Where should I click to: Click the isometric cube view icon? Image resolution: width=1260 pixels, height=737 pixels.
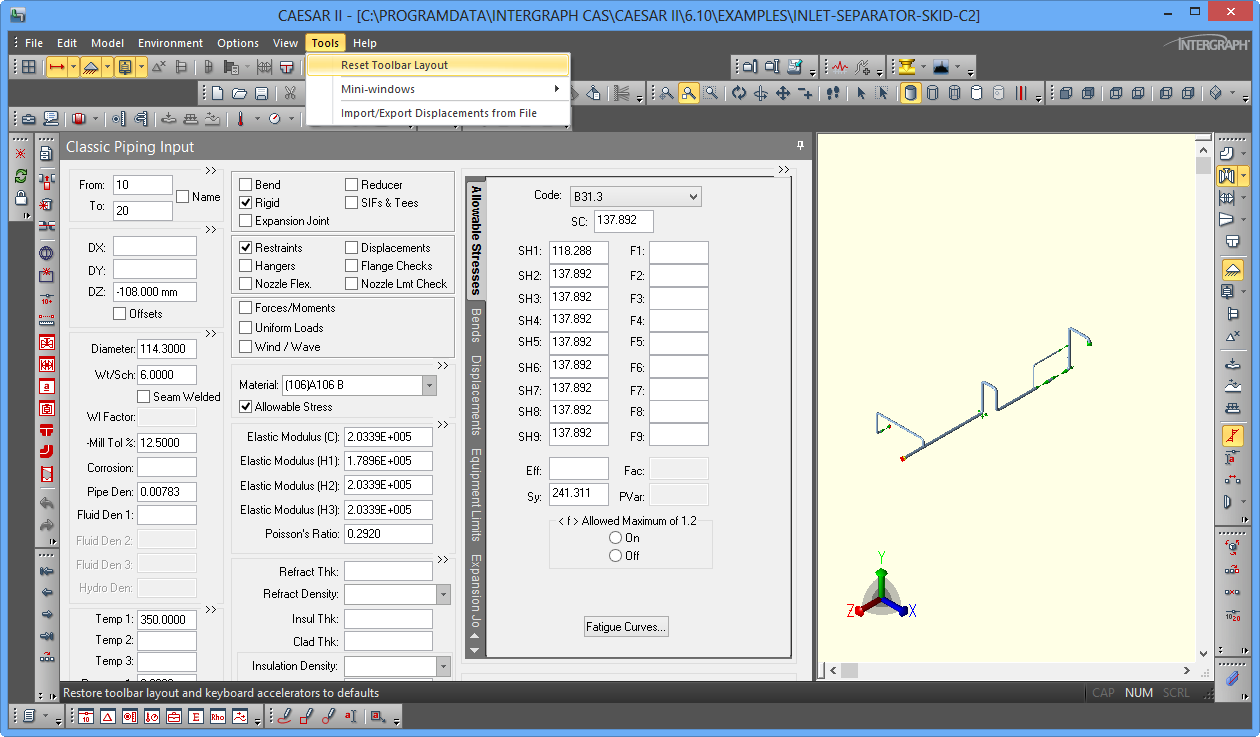[x=1215, y=93]
